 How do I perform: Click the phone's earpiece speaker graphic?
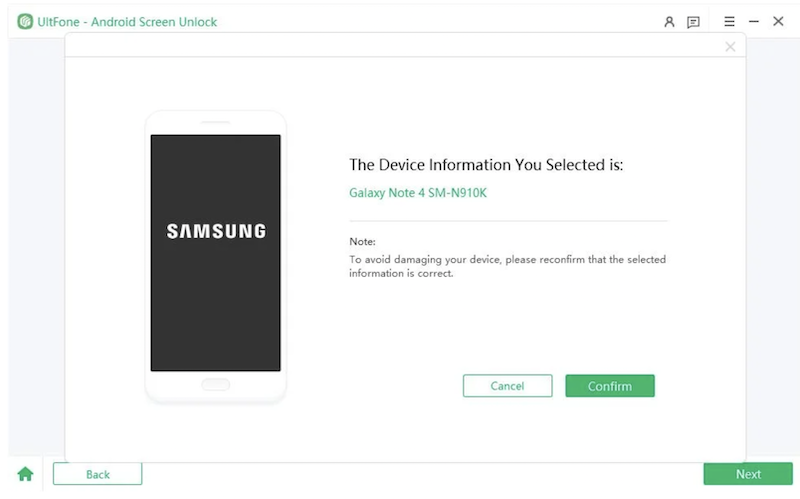coord(215,123)
